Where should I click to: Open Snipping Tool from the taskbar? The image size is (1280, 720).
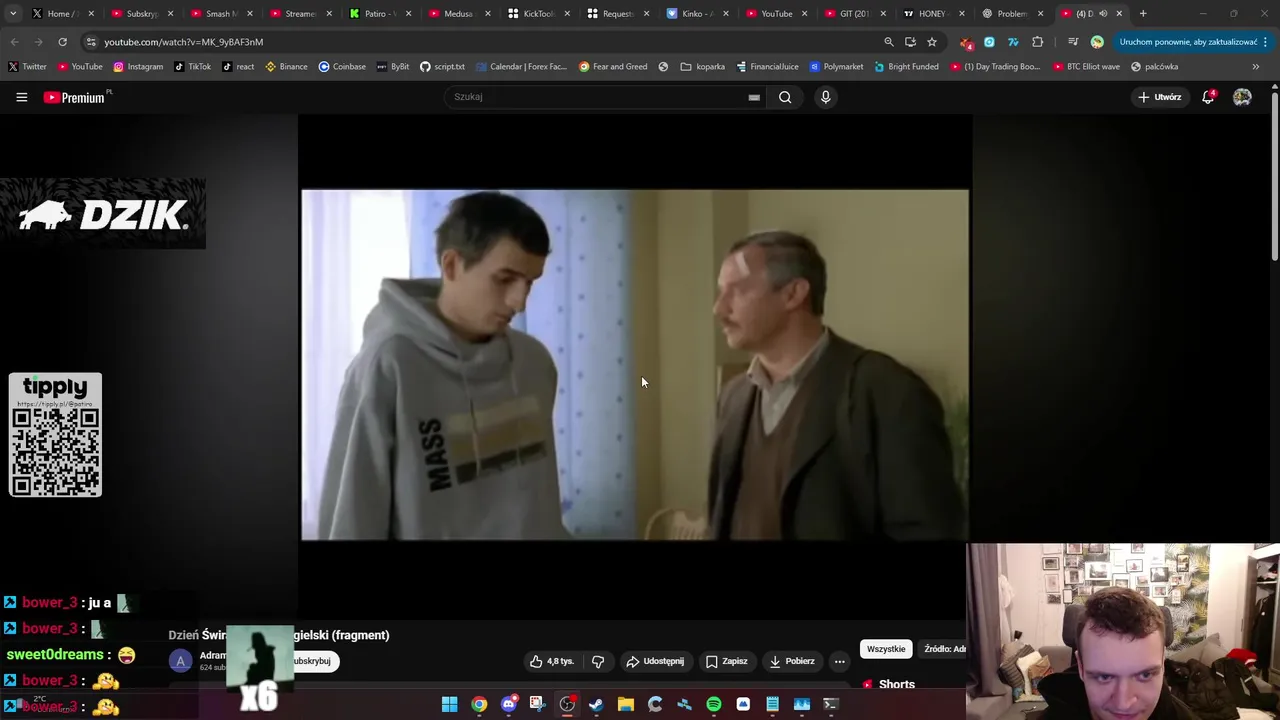[537, 705]
